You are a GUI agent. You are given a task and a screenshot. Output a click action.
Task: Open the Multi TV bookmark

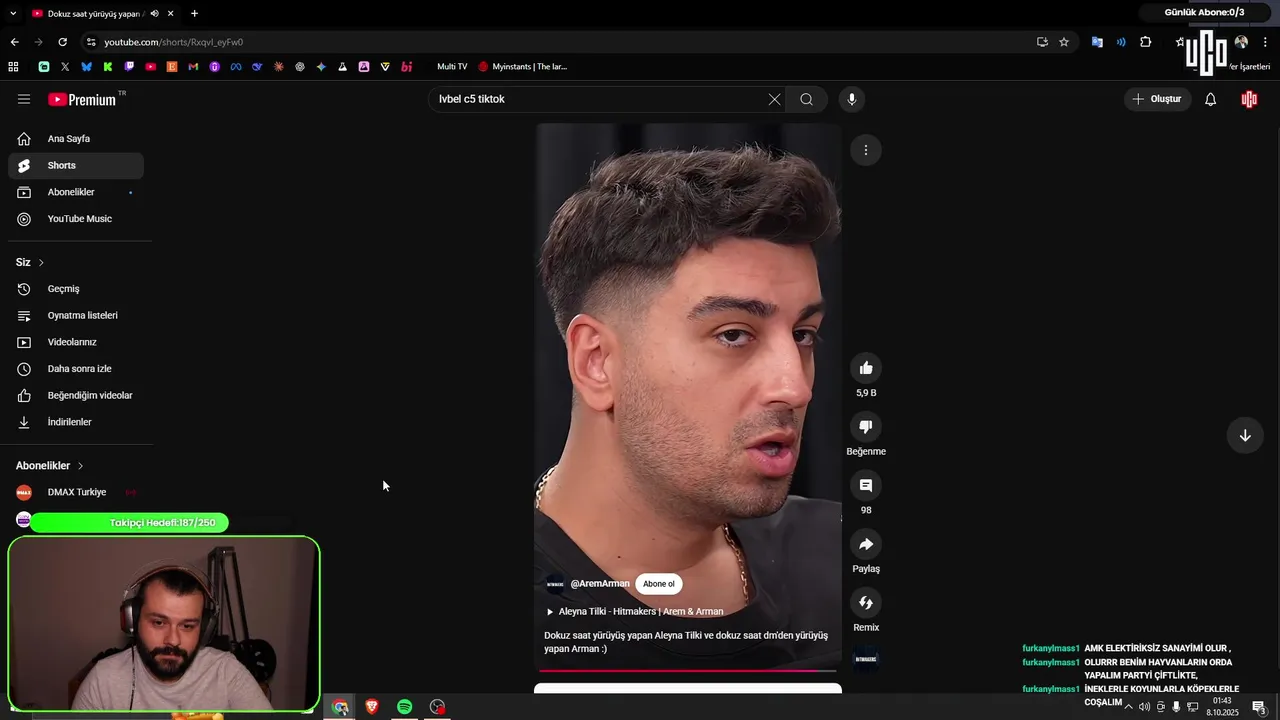[452, 67]
